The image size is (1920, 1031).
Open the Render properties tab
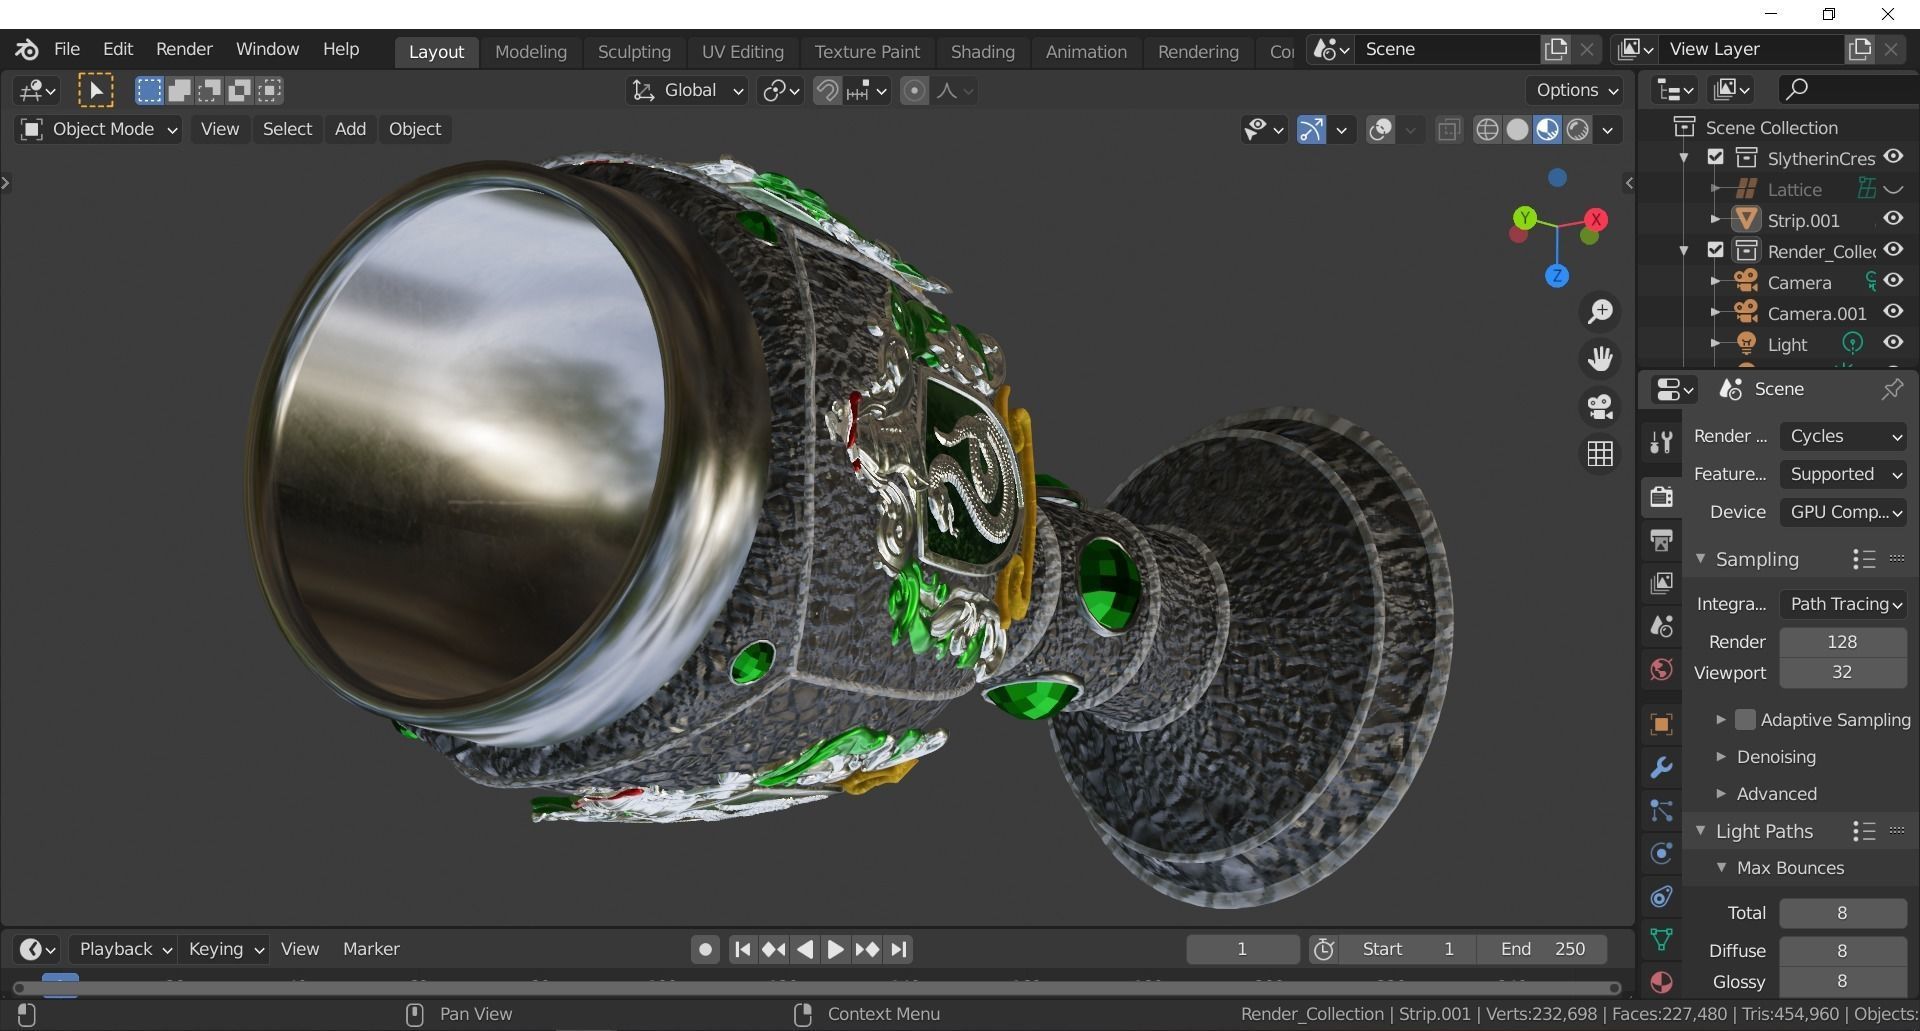1661,496
